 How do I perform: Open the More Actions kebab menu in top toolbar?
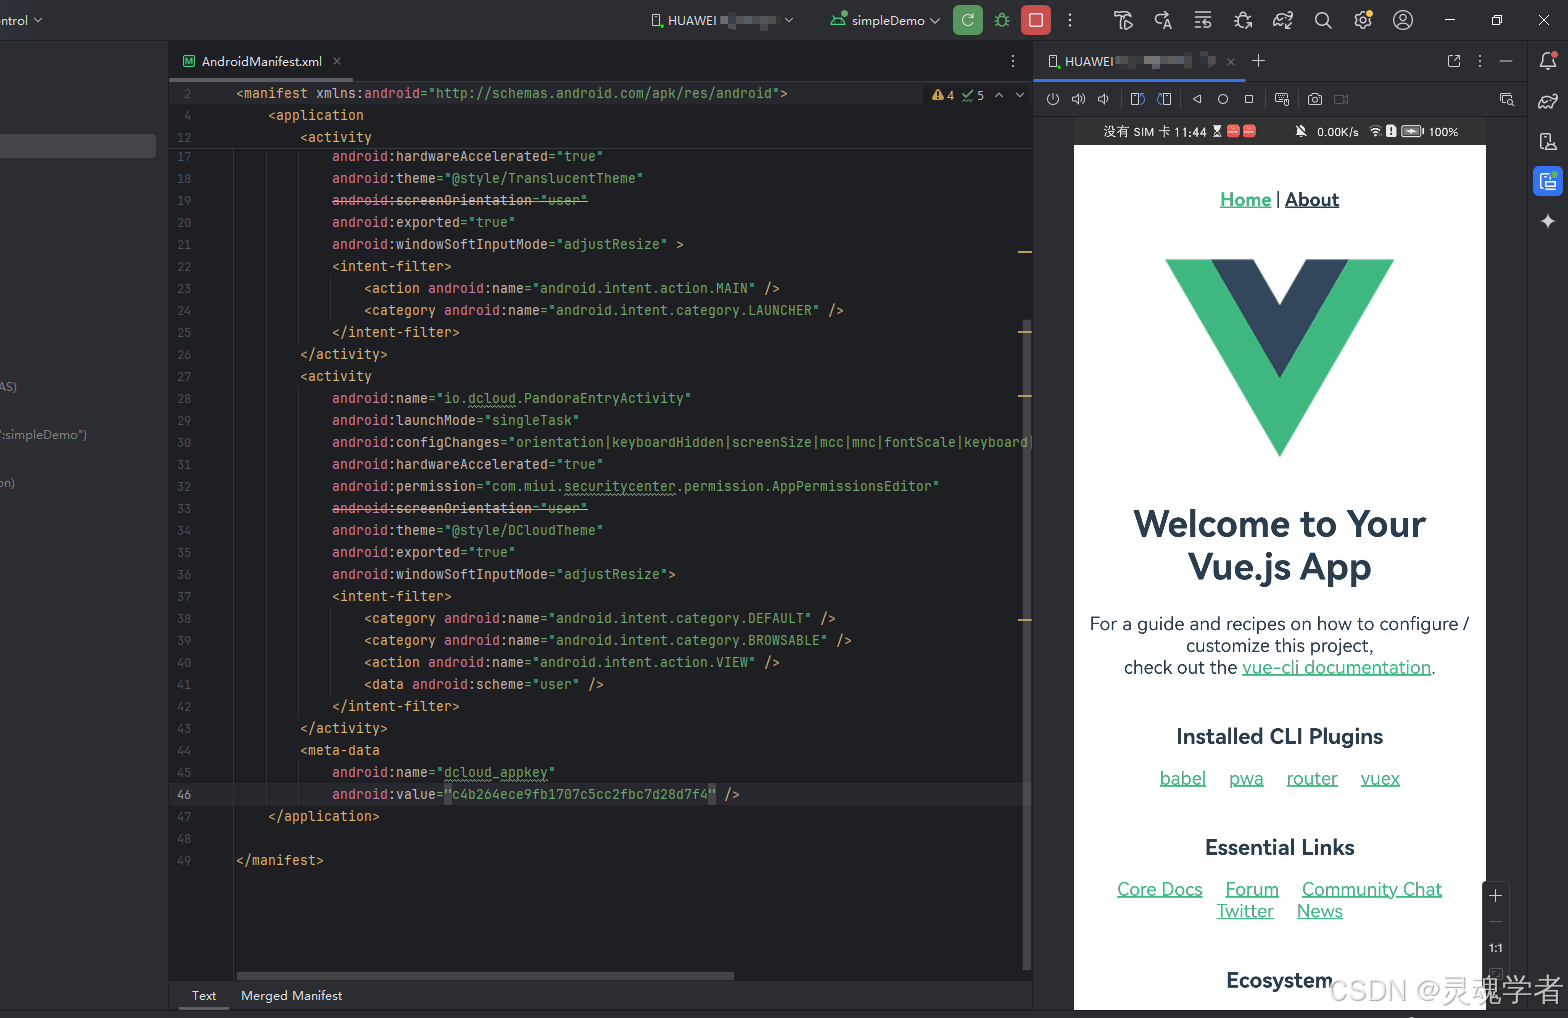point(1070,20)
